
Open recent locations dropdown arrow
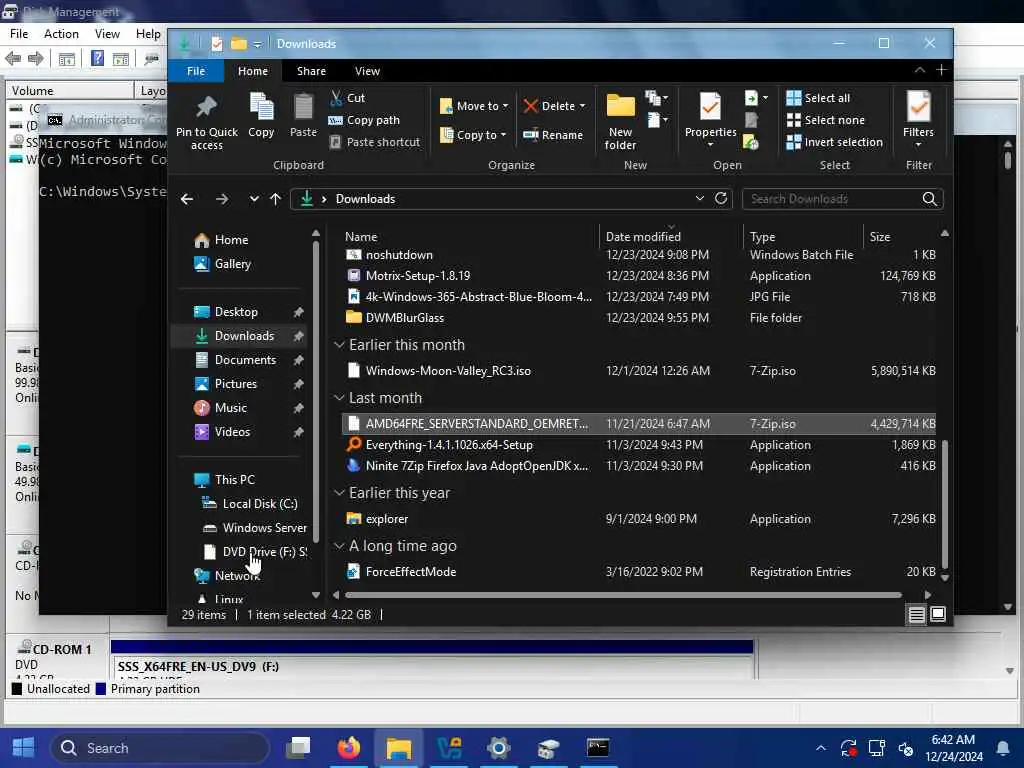254,199
